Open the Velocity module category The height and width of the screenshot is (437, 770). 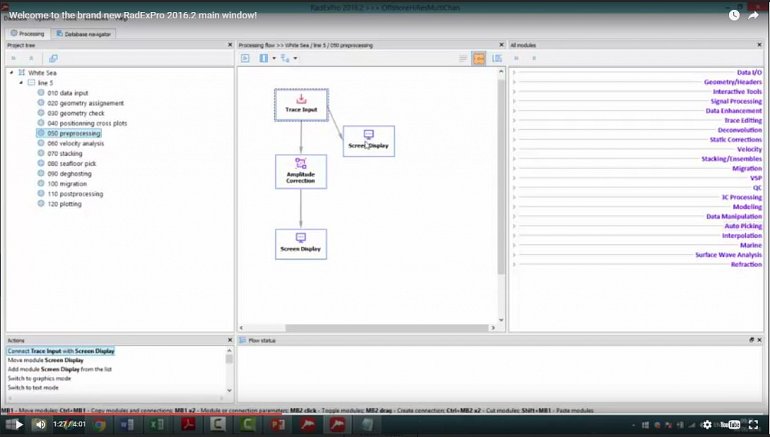tap(749, 149)
